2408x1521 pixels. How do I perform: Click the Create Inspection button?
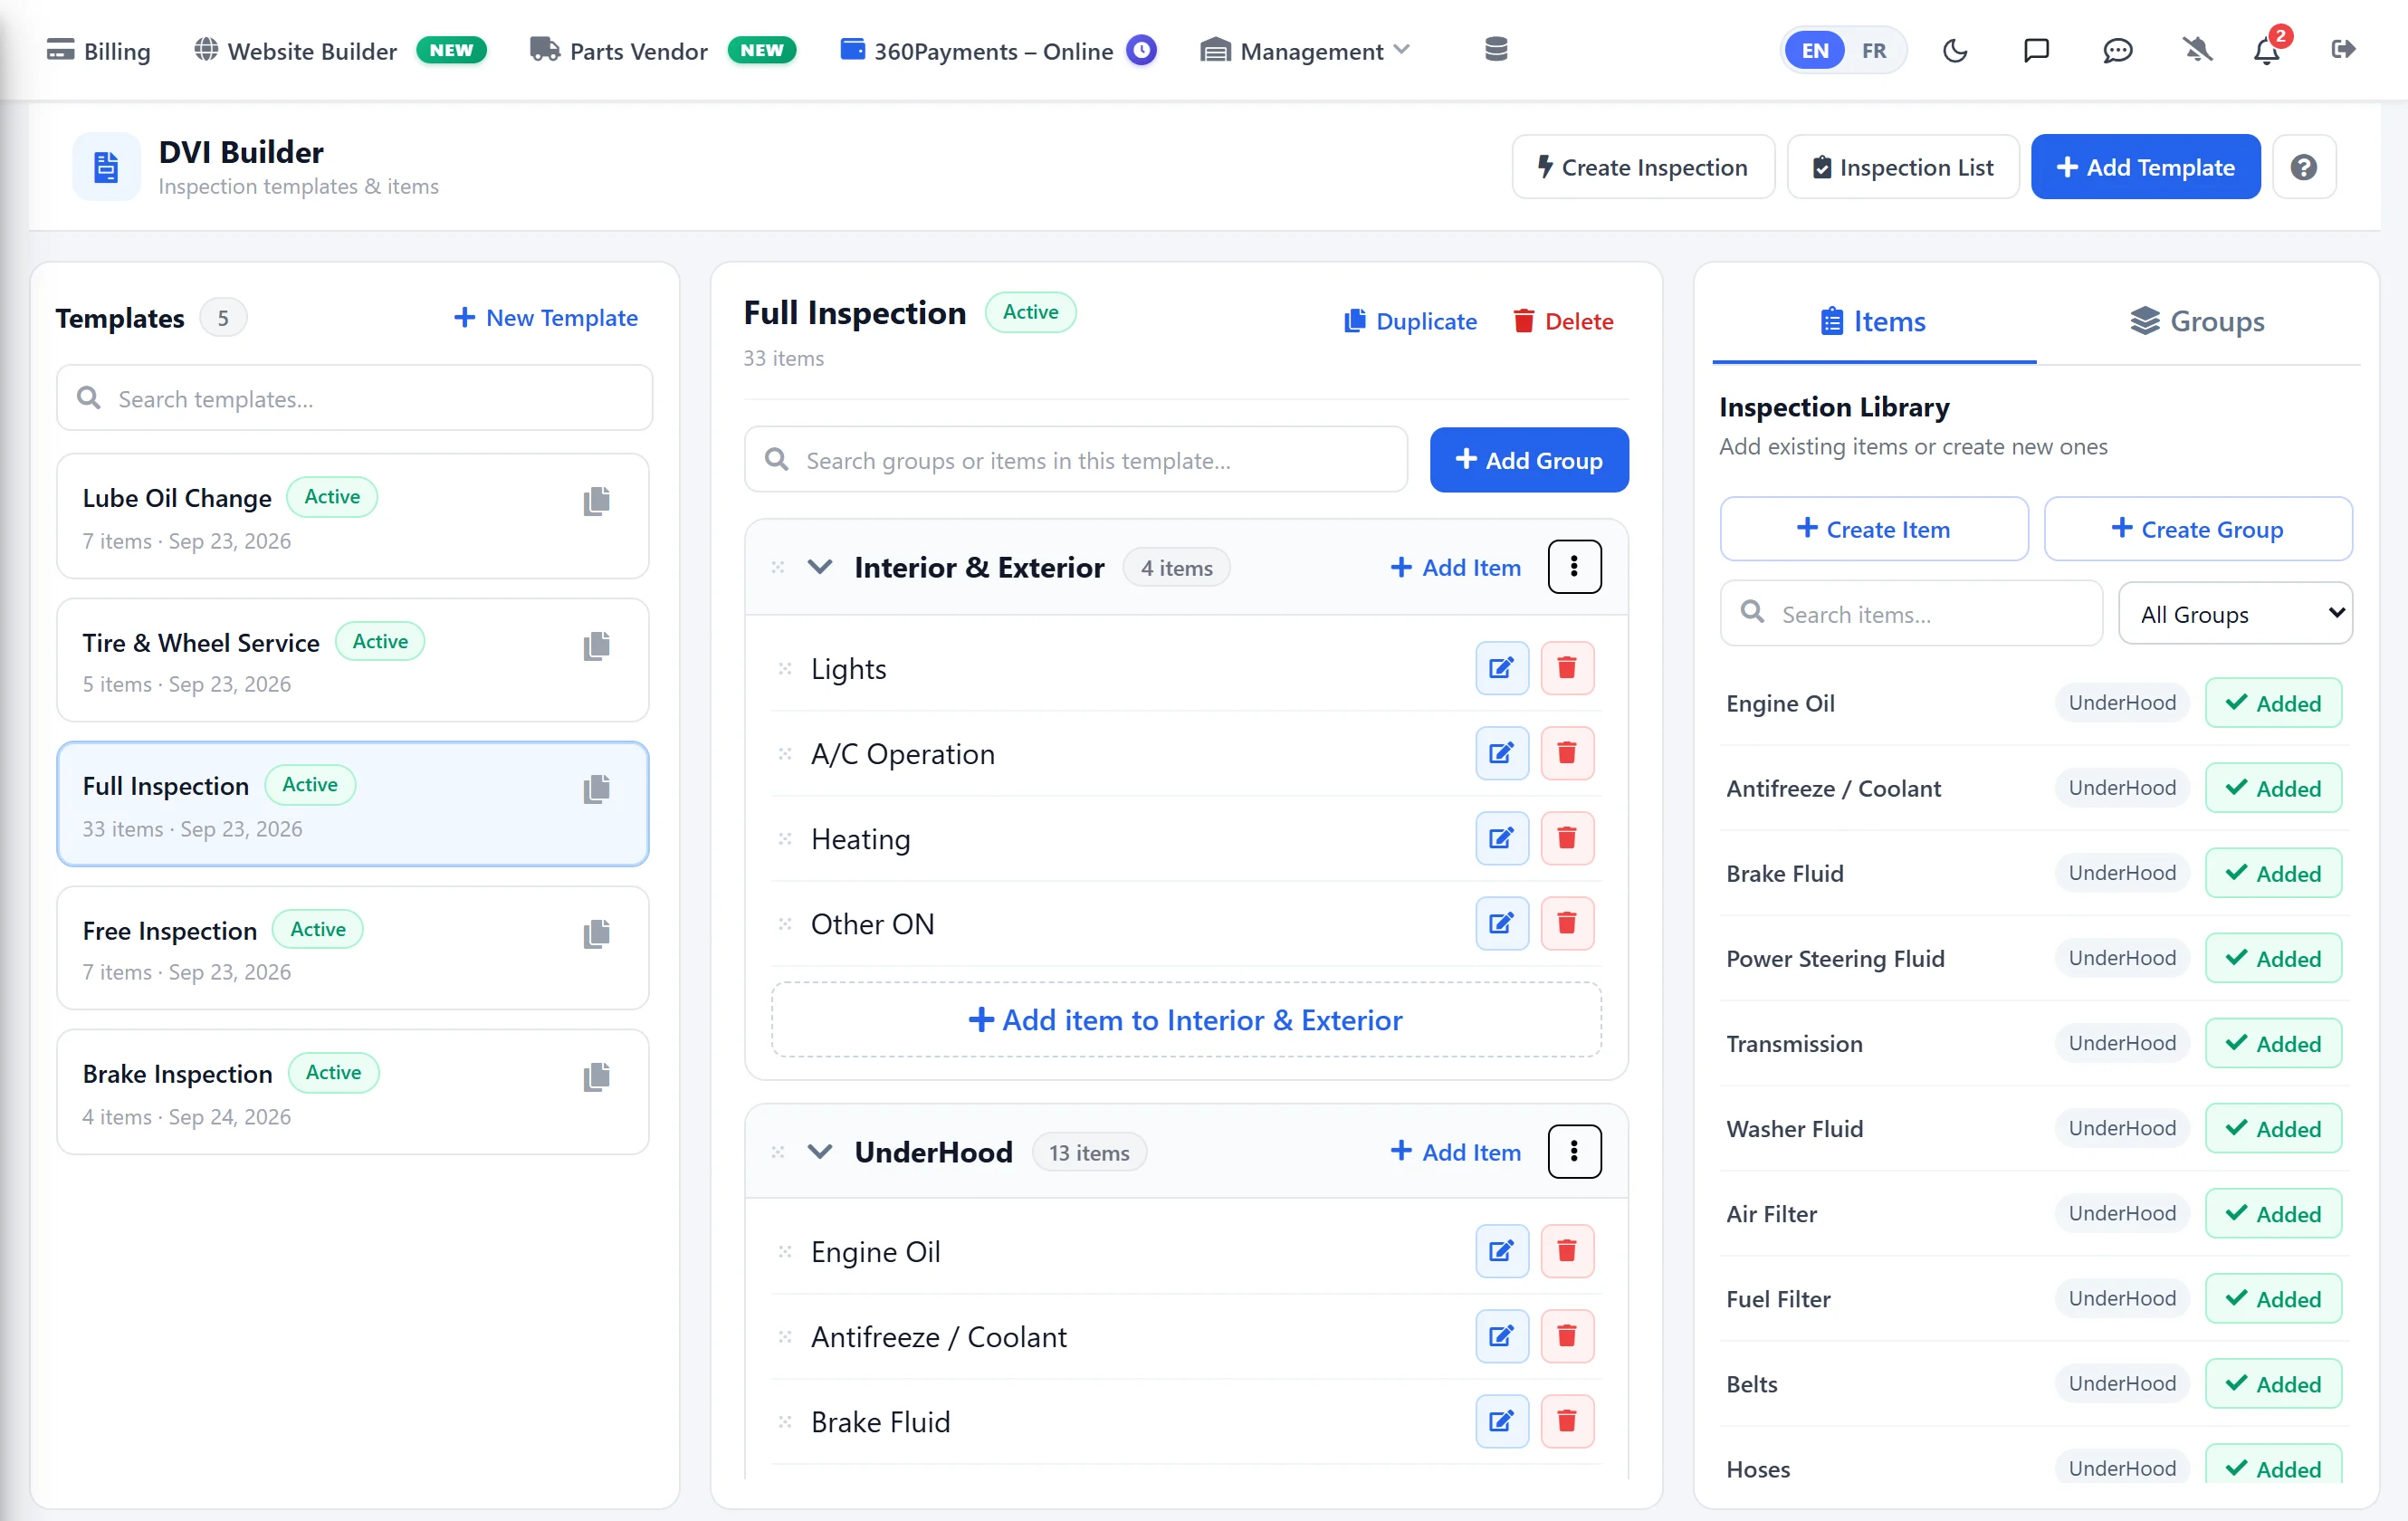(x=1643, y=167)
